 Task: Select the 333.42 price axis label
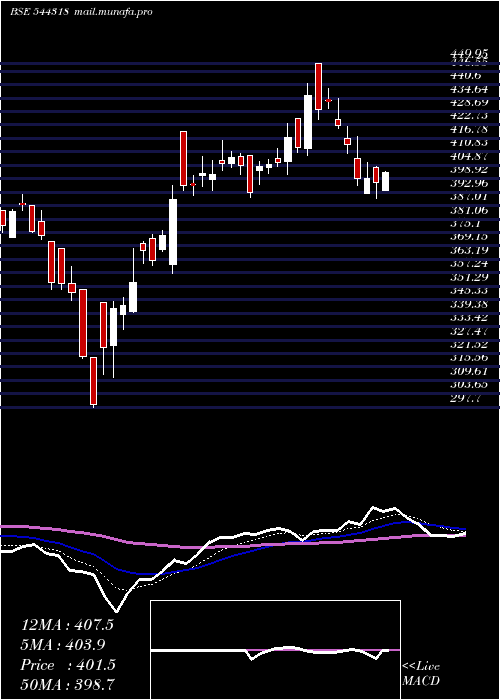(469, 317)
